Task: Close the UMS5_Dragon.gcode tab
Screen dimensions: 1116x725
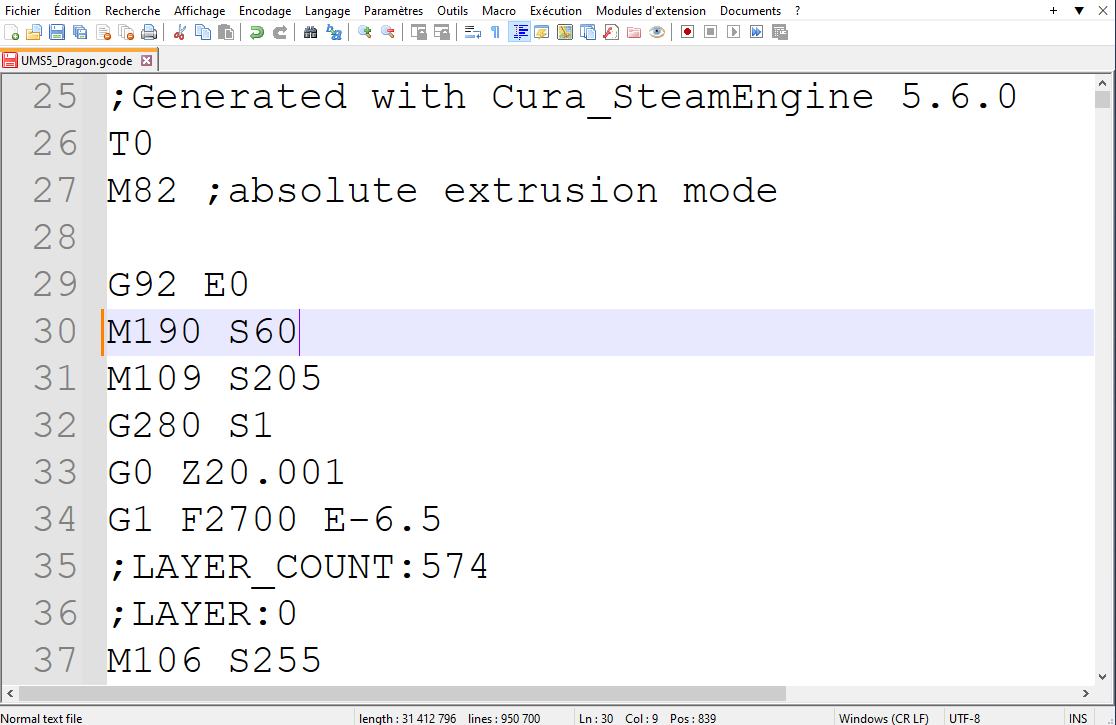Action: pyautogui.click(x=147, y=60)
